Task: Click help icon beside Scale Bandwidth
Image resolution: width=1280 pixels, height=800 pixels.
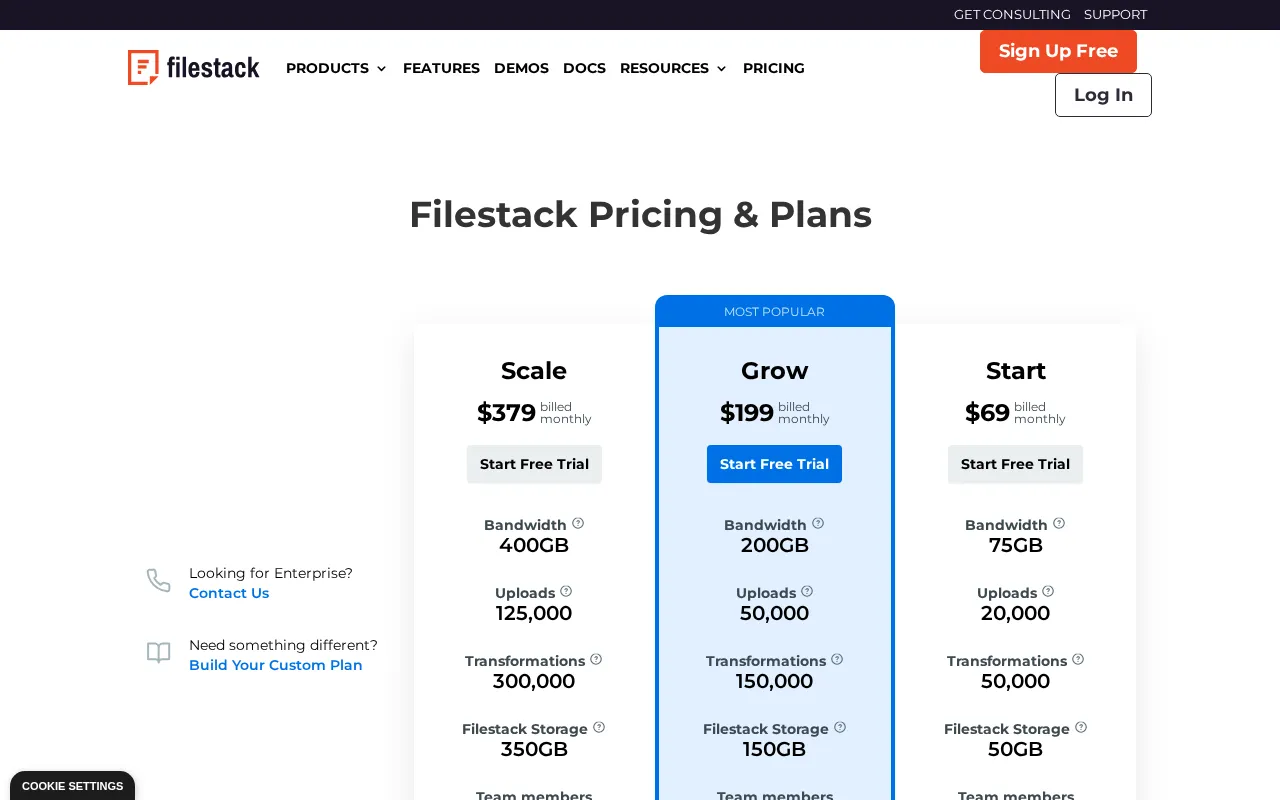Action: pyautogui.click(x=578, y=523)
